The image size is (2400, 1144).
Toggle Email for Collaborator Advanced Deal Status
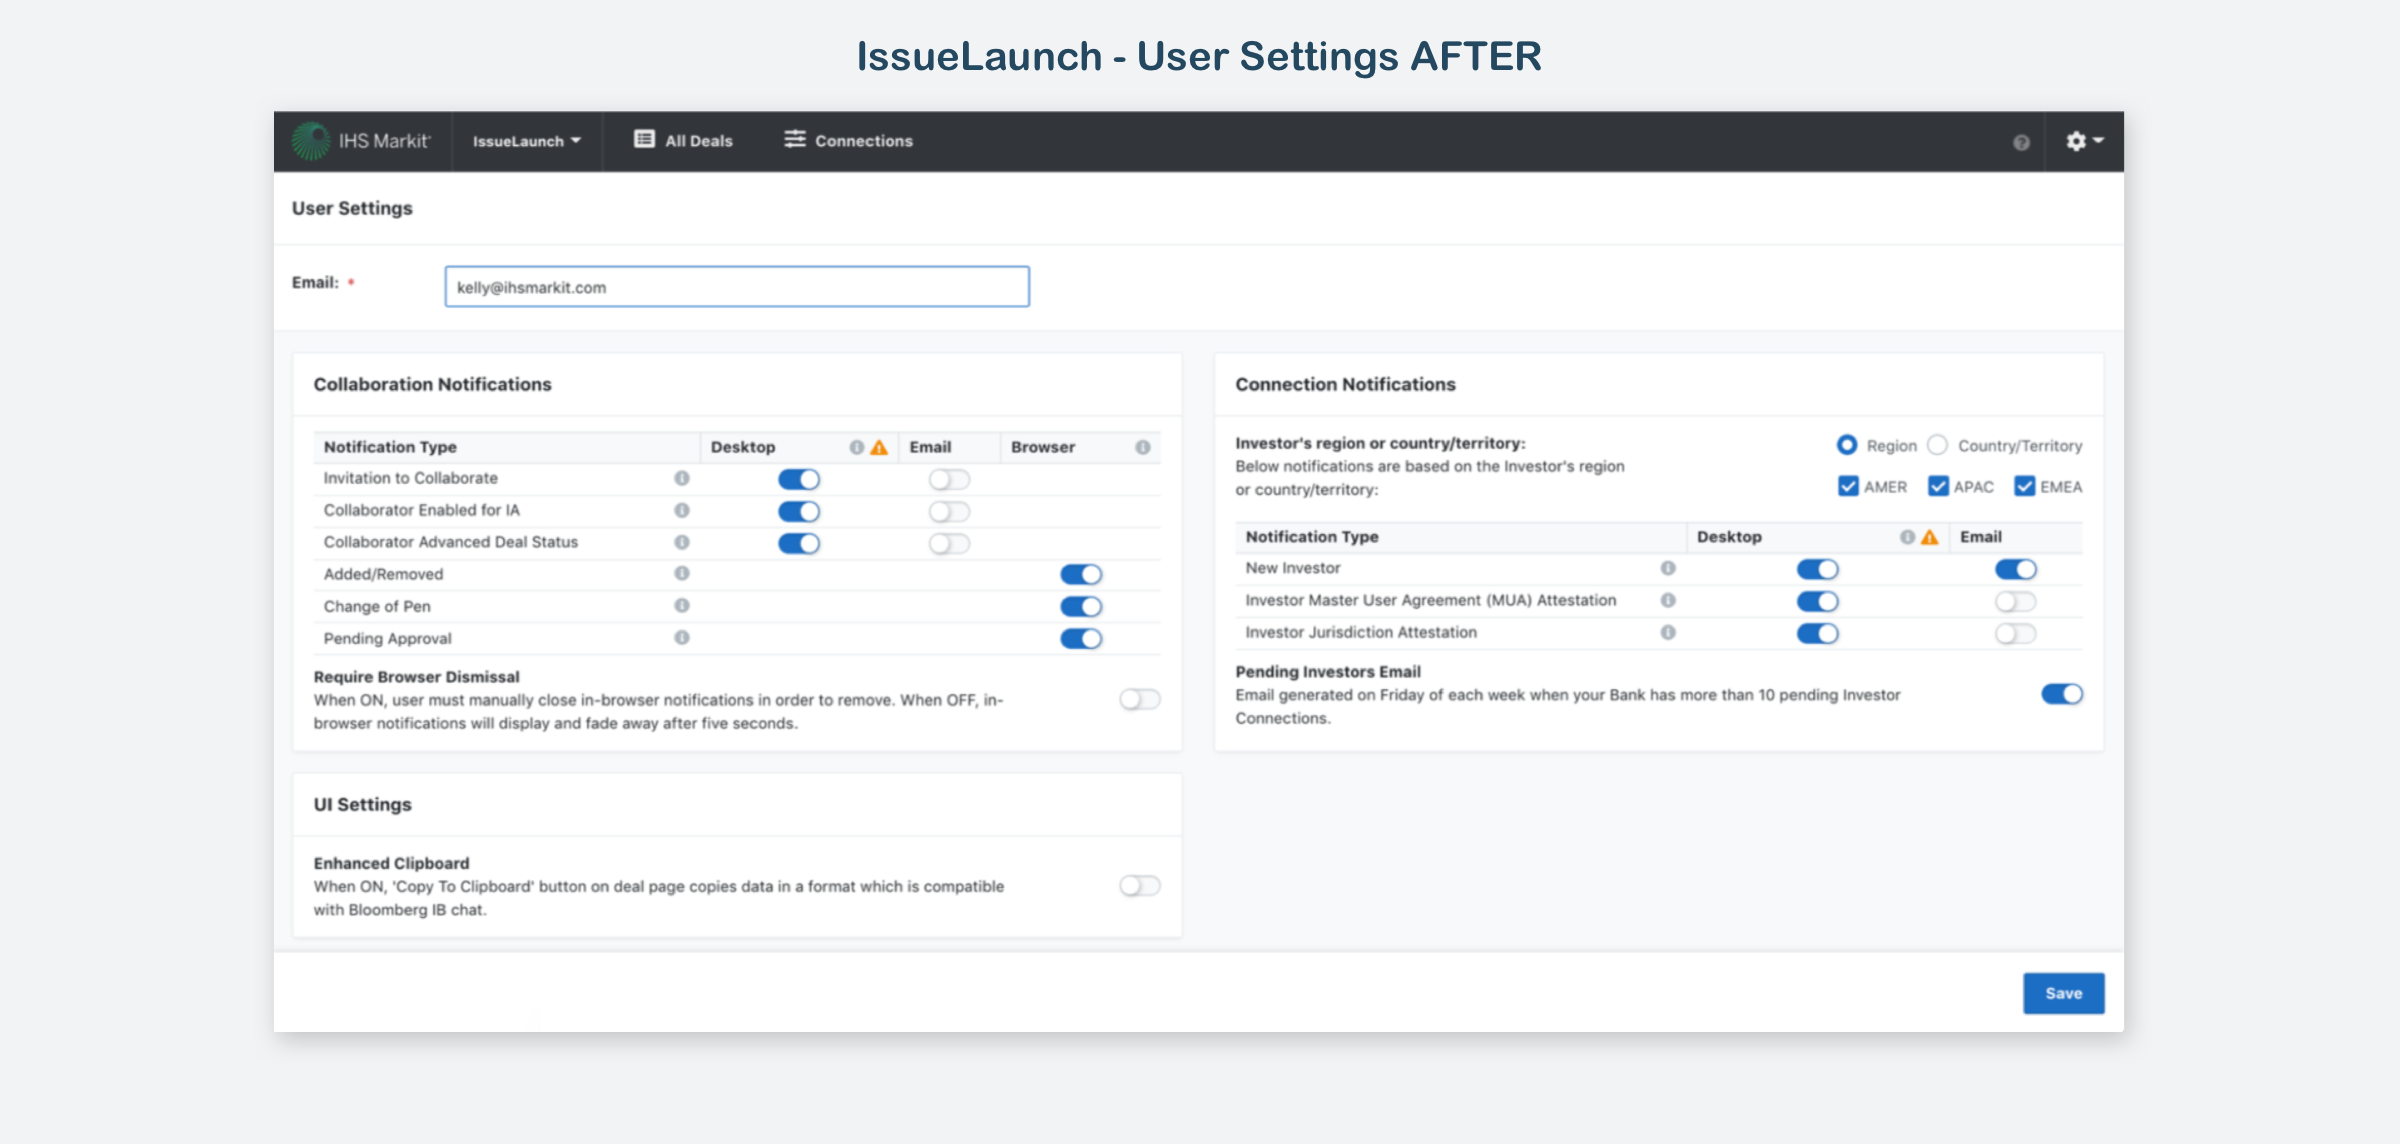[949, 544]
